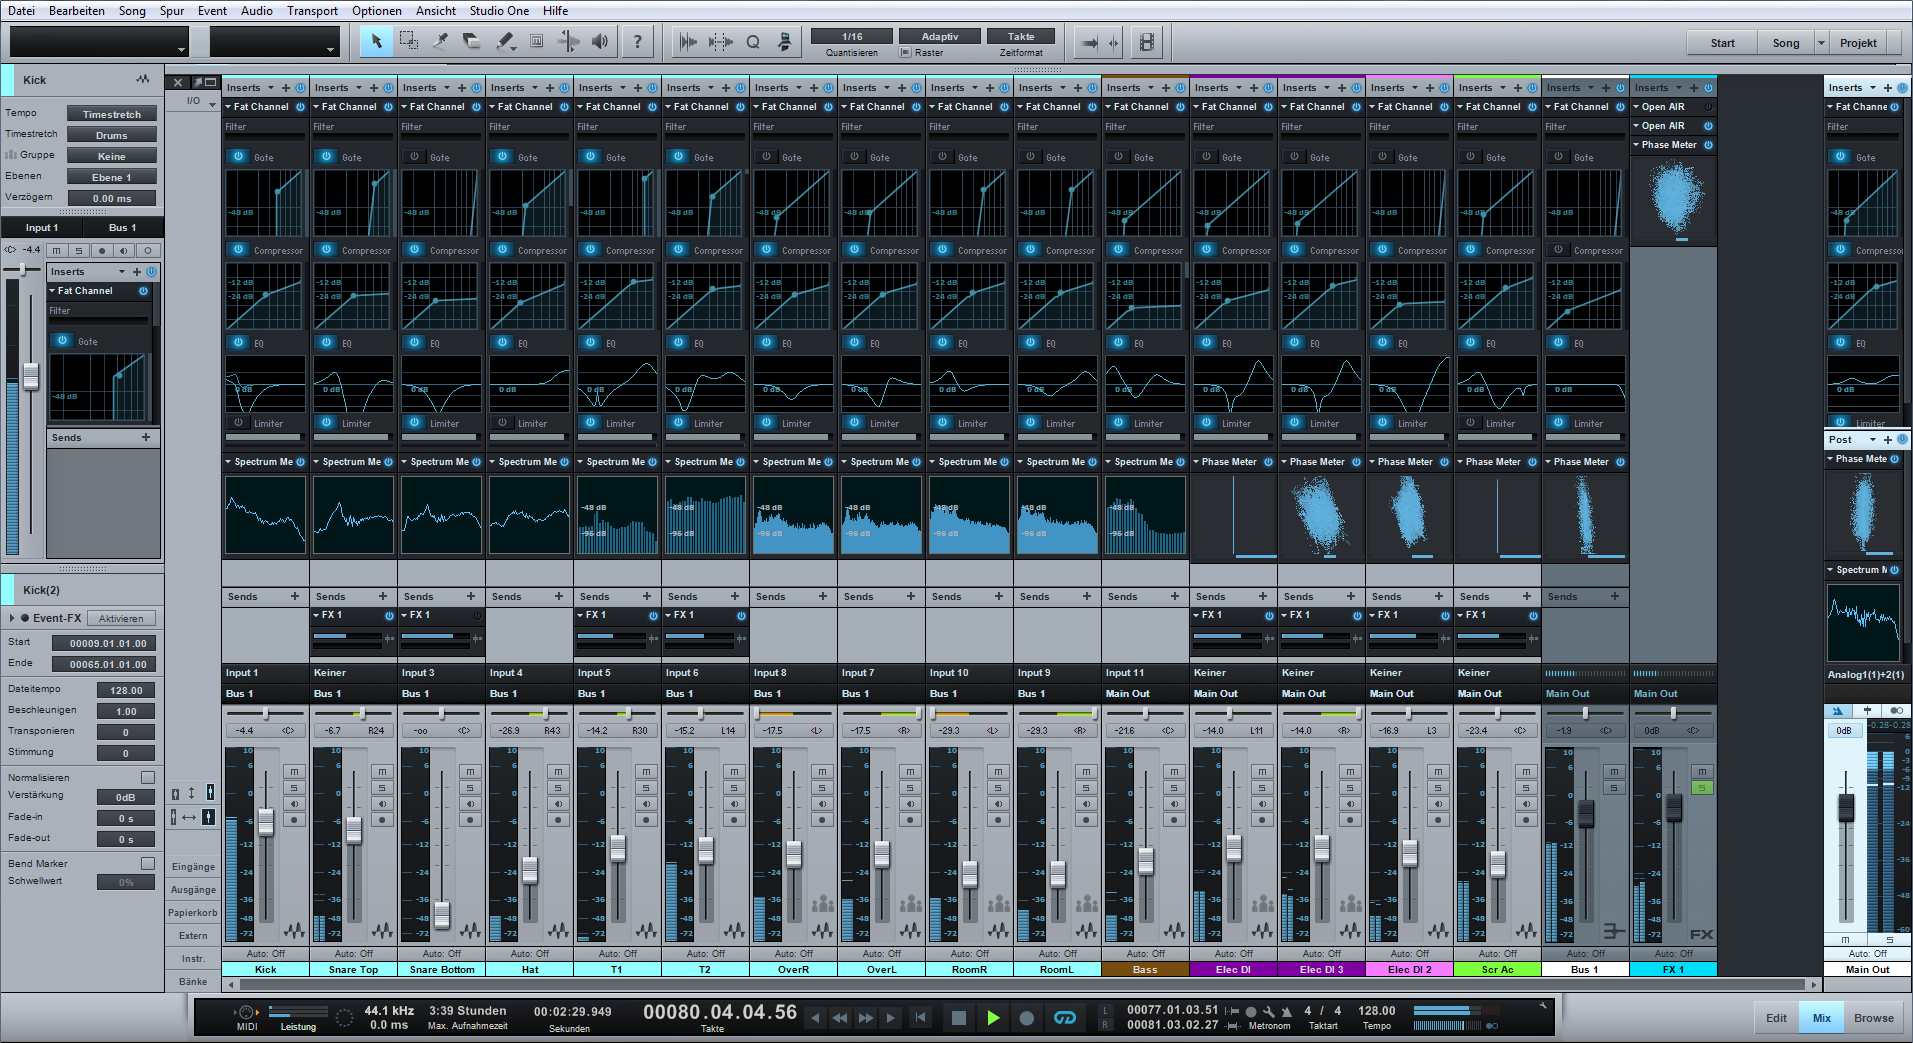Open the Datei menu
Screen dimensions: 1913x1043
tap(22, 10)
